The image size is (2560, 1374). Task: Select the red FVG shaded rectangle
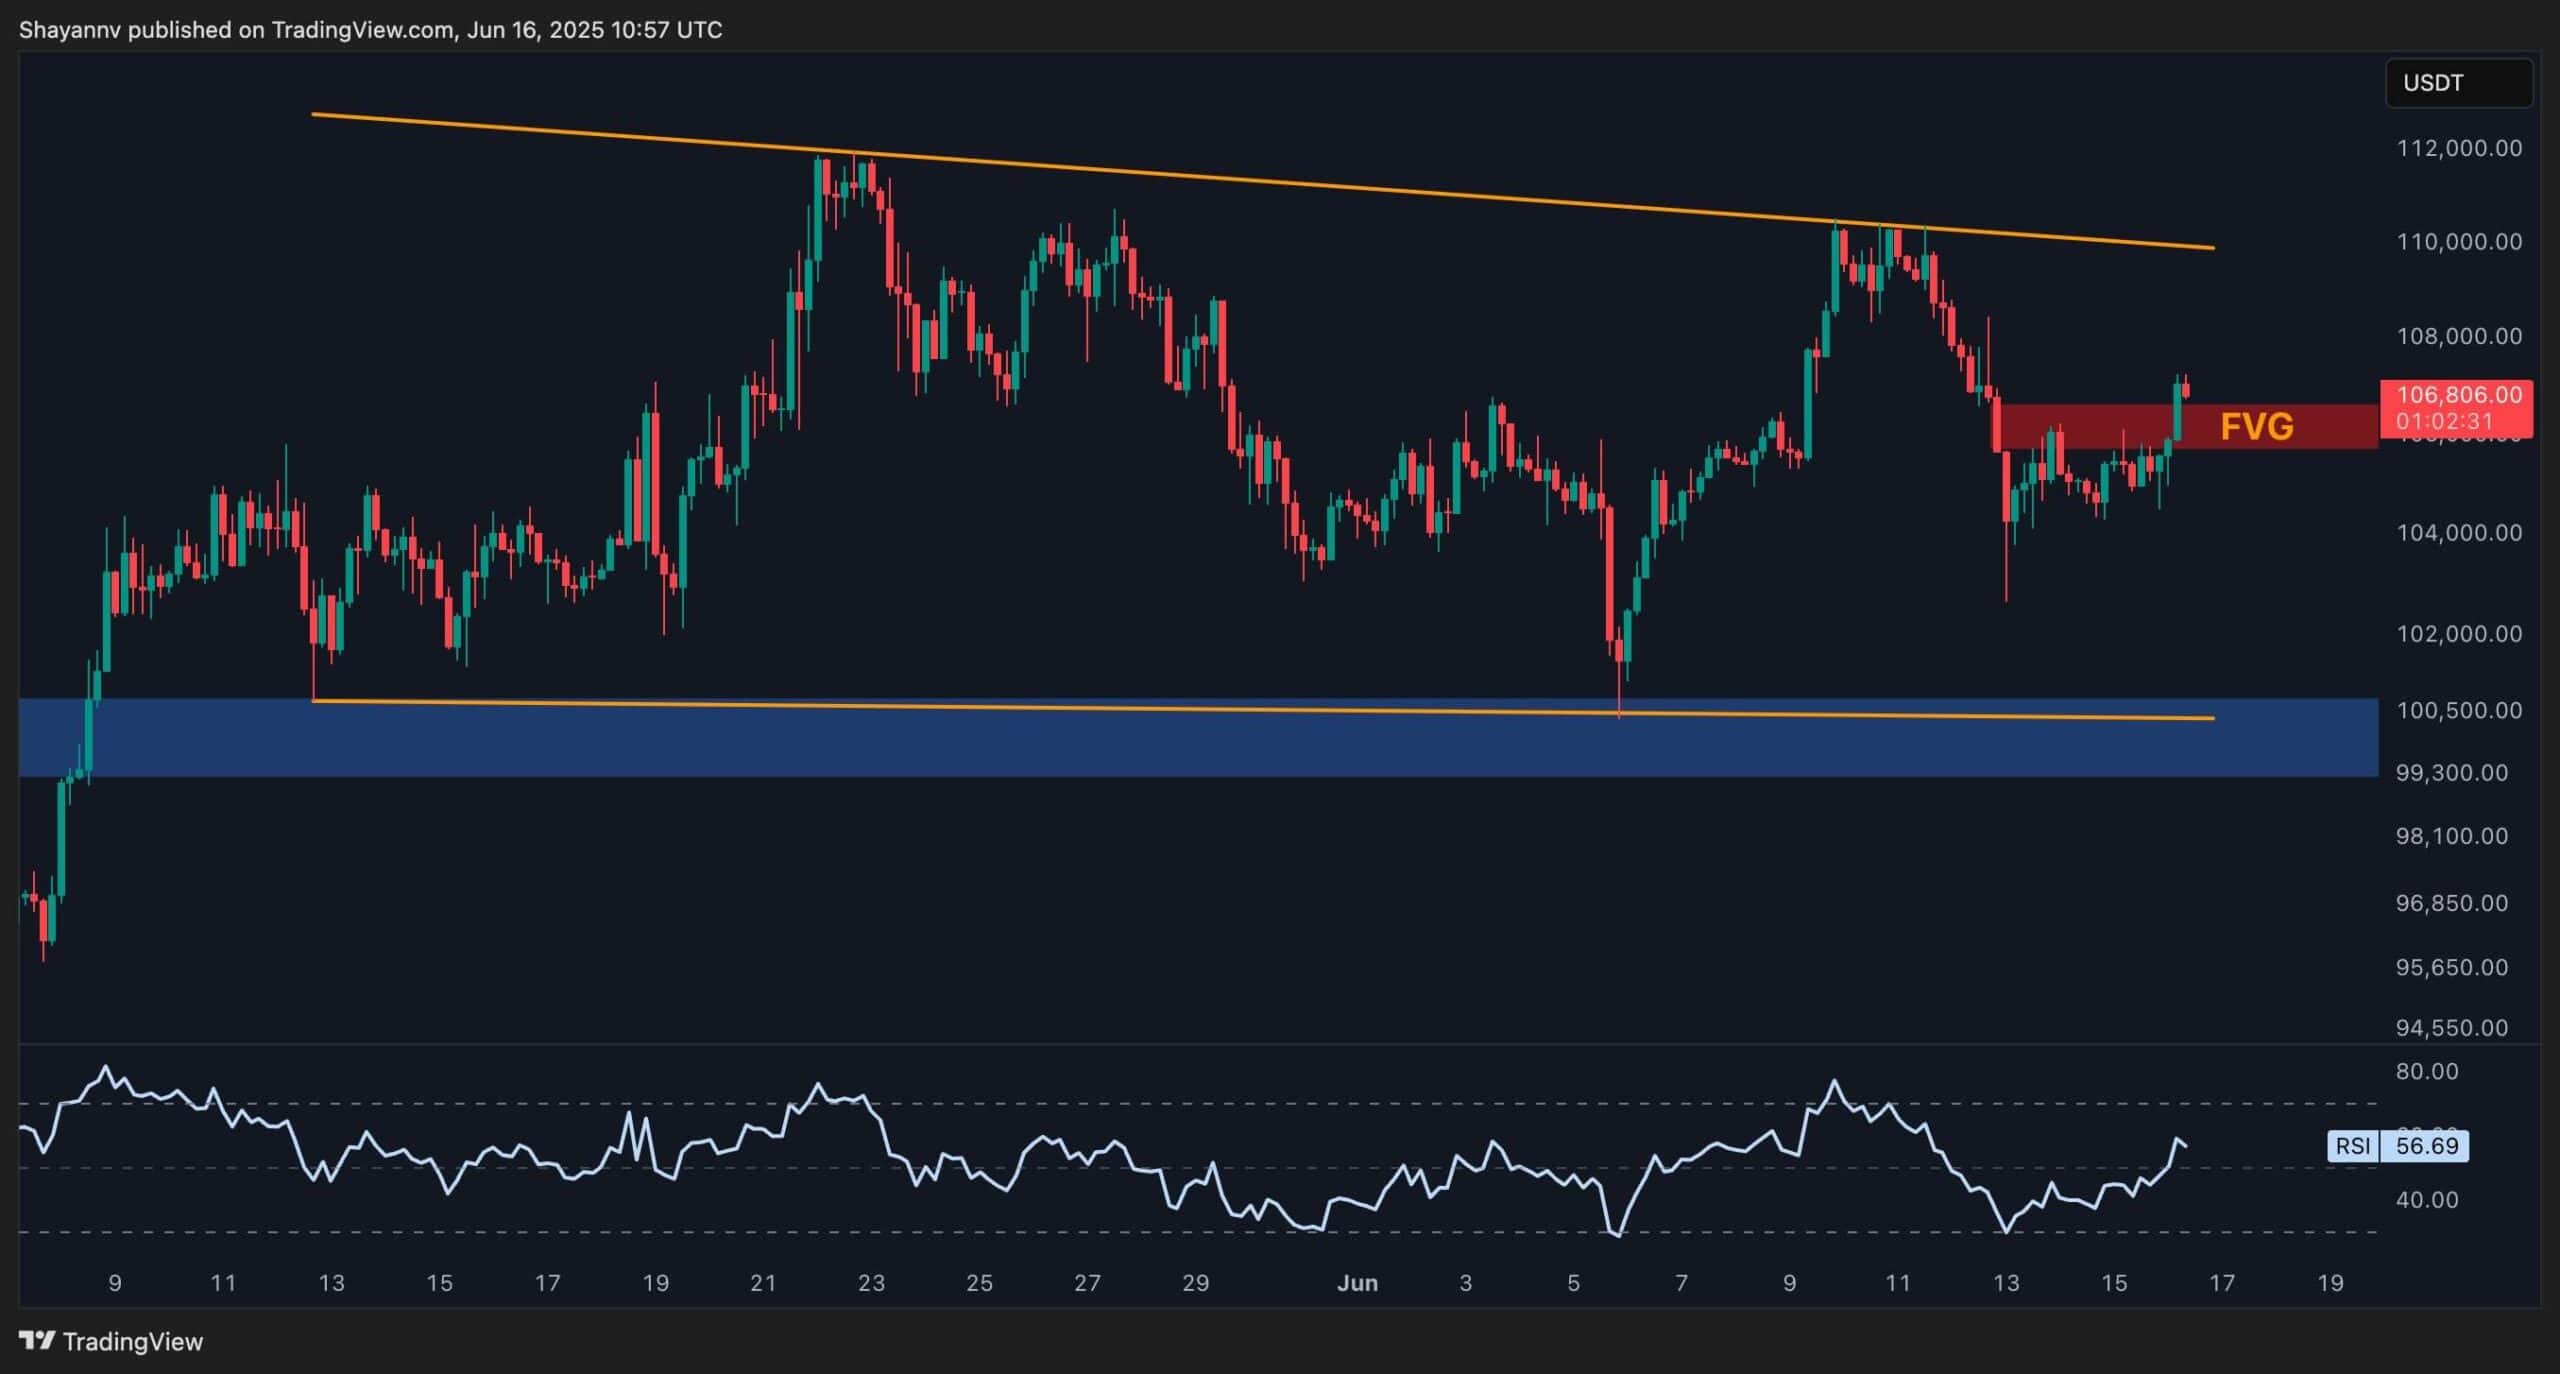2100,418
